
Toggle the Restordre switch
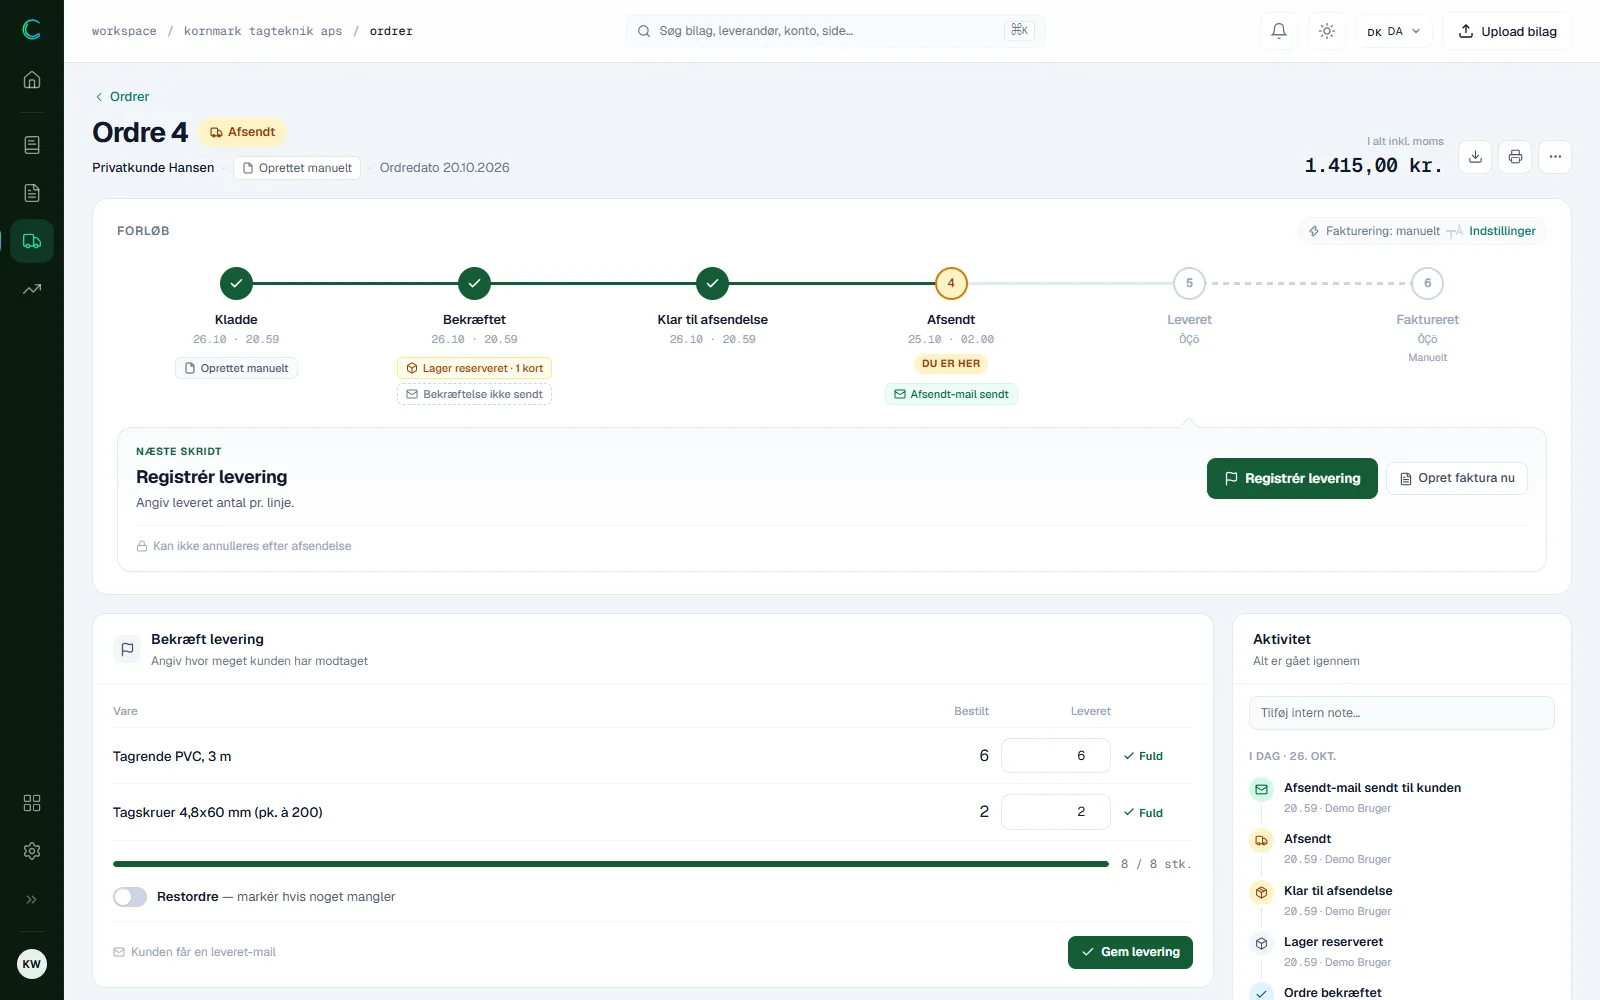coord(130,897)
